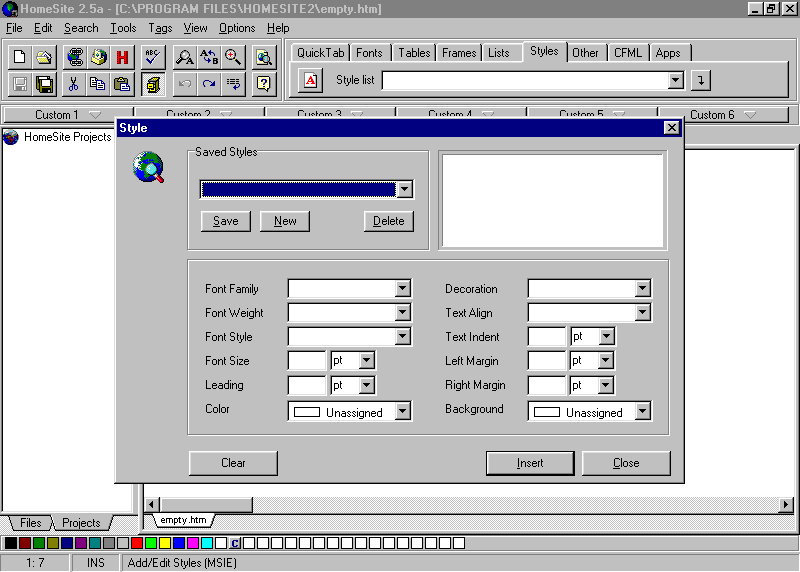Click the Save All stacked floppies icon
The width and height of the screenshot is (800, 572).
44,84
